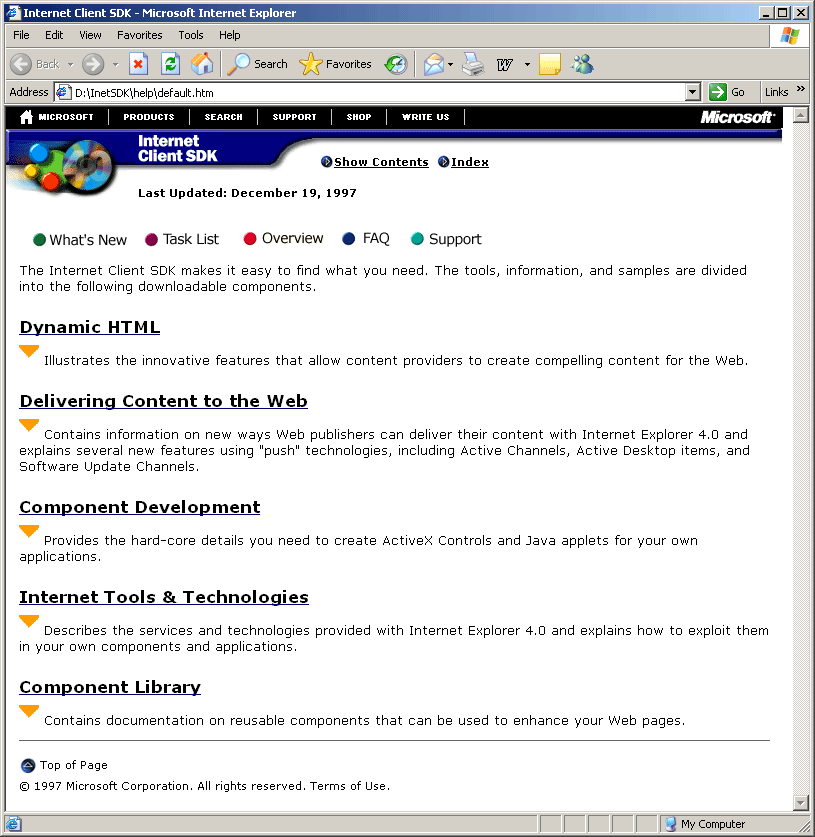Launch Messenger people icon
The width and height of the screenshot is (815, 837).
tap(582, 64)
